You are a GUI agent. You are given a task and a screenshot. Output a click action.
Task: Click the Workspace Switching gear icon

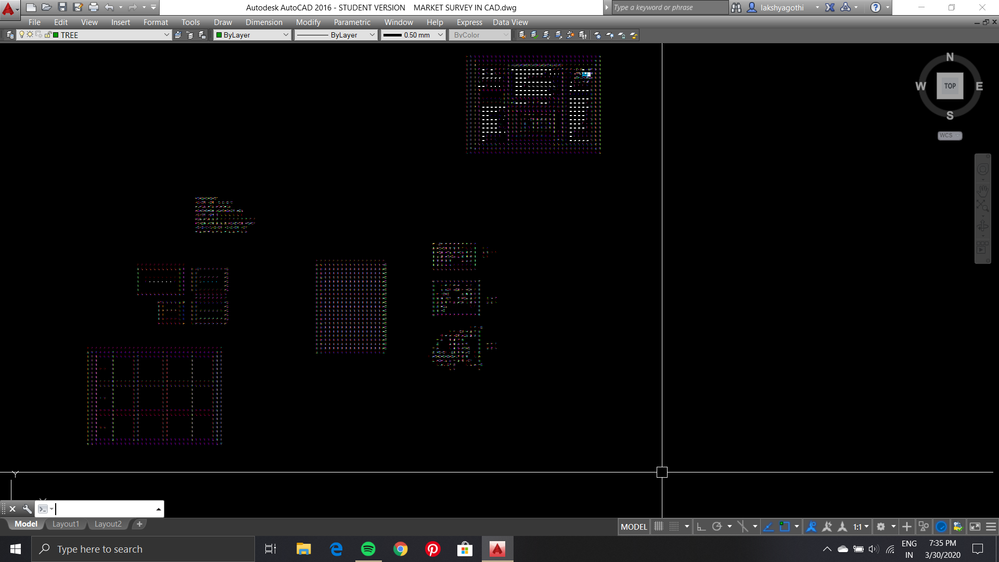point(880,526)
